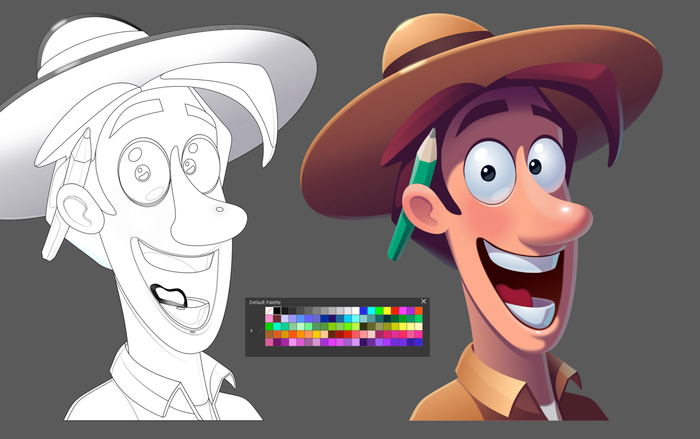700x439 pixels.
Task: Select the no-color swatch with red slash
Action: pos(269,311)
